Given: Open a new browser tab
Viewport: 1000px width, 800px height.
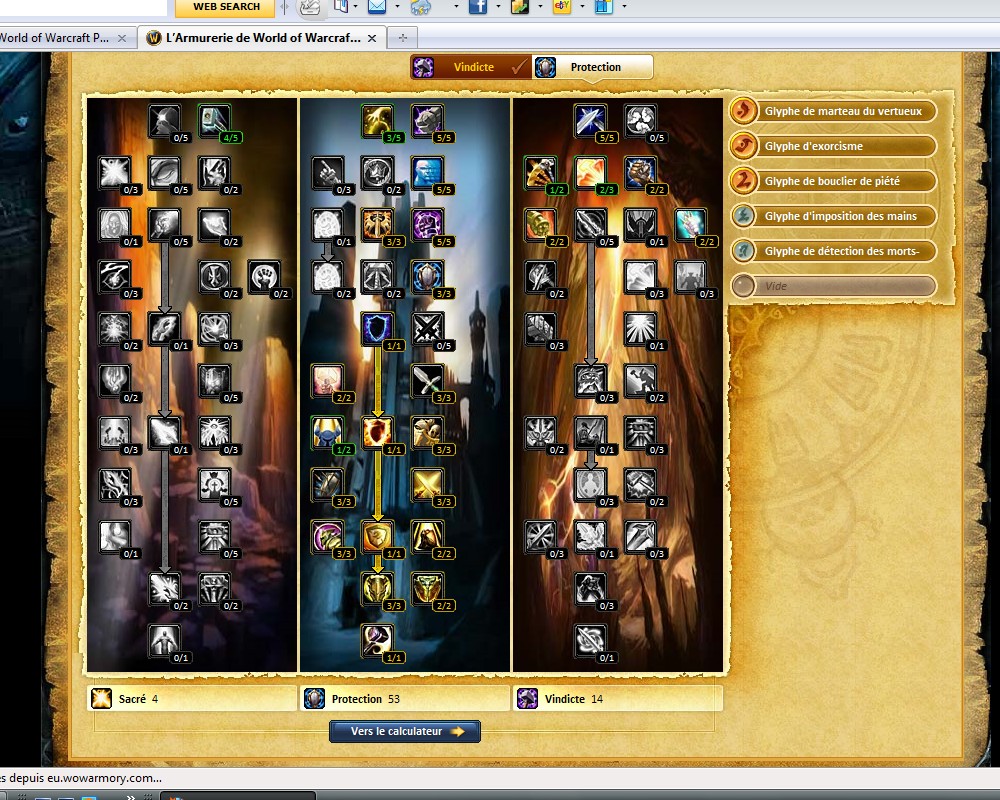Looking at the screenshot, I should pos(402,38).
